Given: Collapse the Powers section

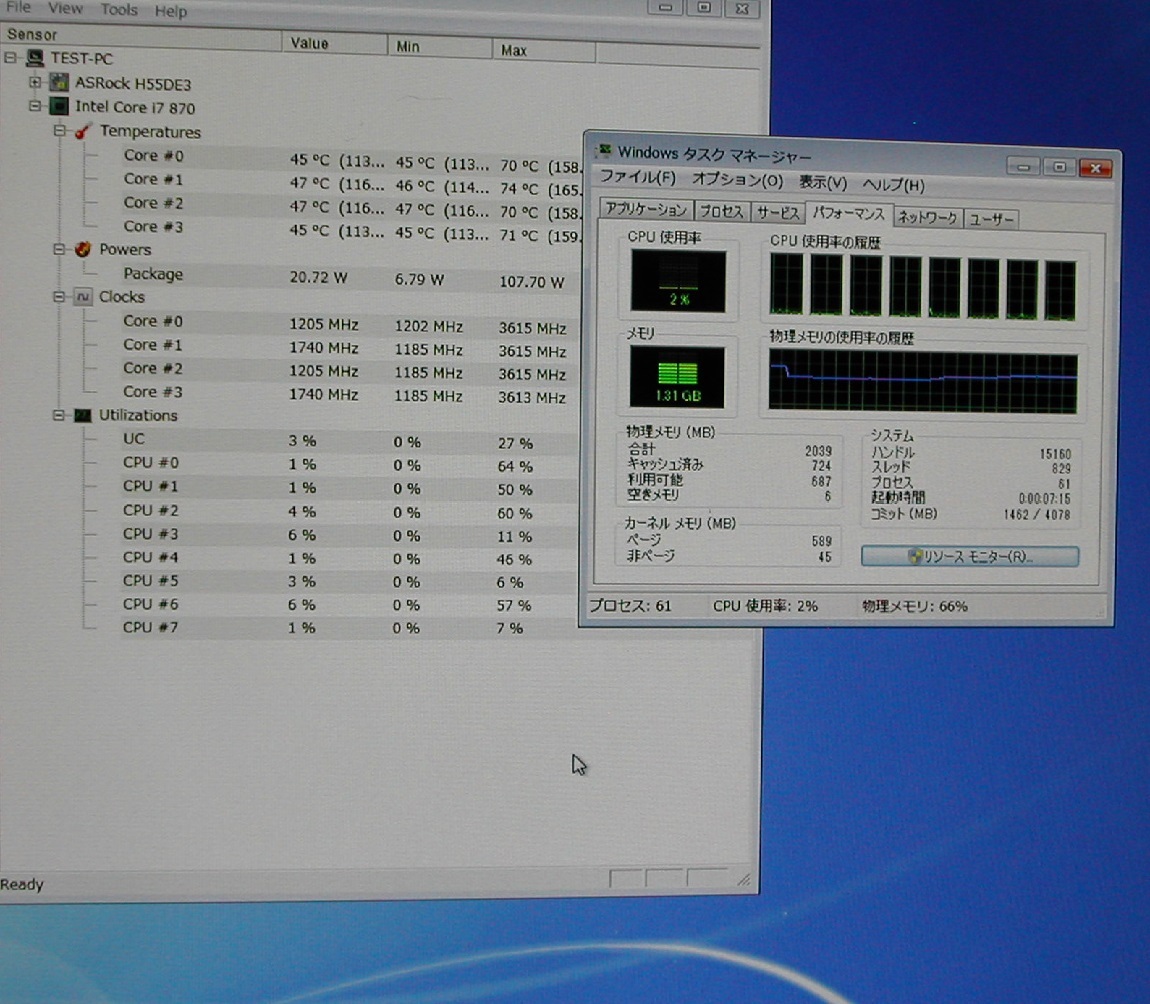Looking at the screenshot, I should [x=59, y=249].
